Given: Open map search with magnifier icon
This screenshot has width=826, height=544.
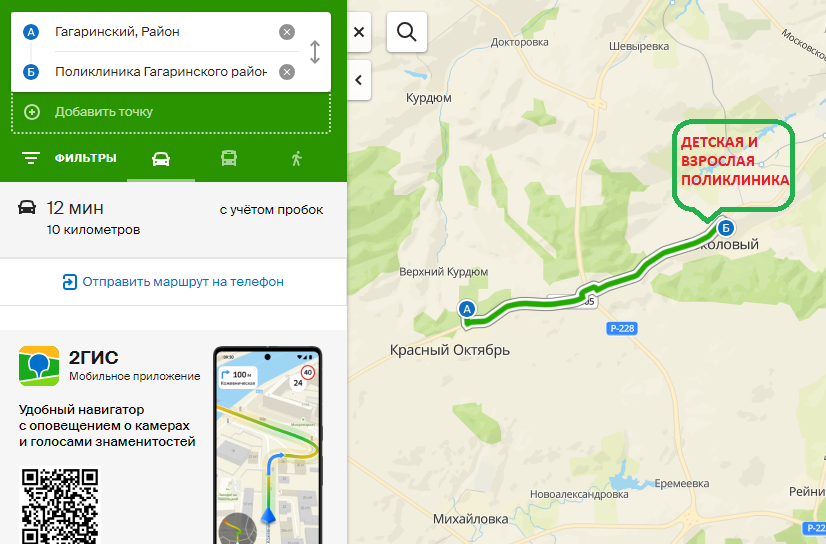Looking at the screenshot, I should [407, 32].
